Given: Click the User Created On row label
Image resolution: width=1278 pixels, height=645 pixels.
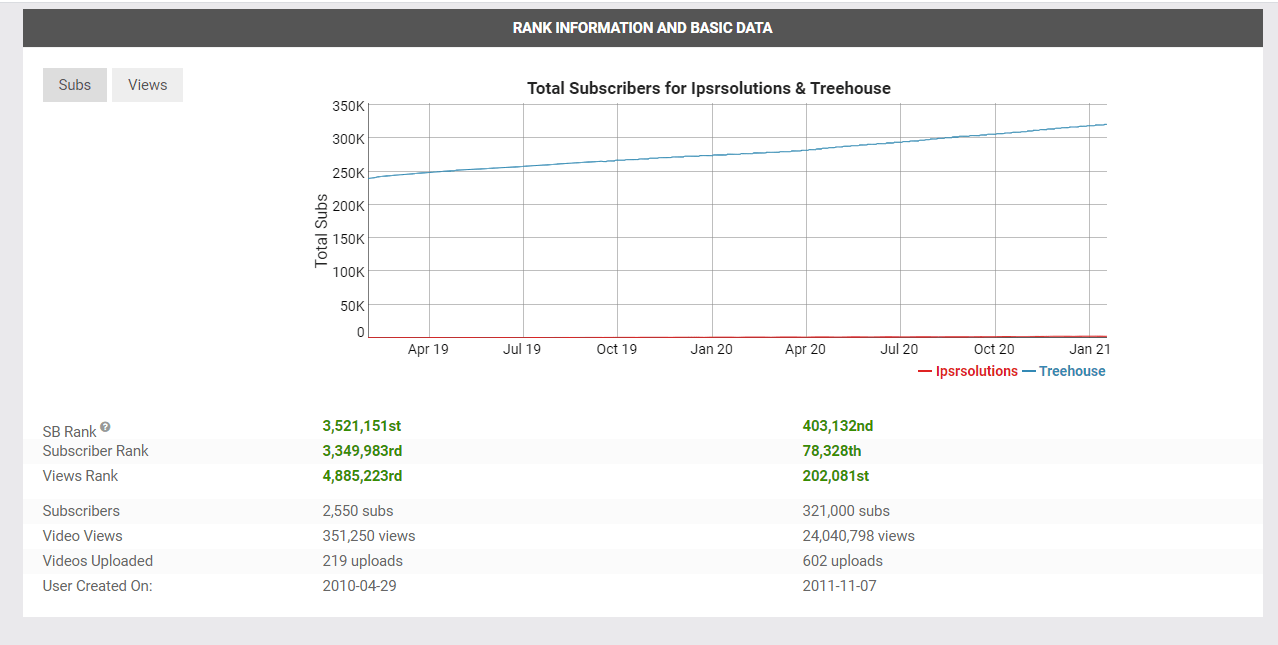Looking at the screenshot, I should 97,586.
